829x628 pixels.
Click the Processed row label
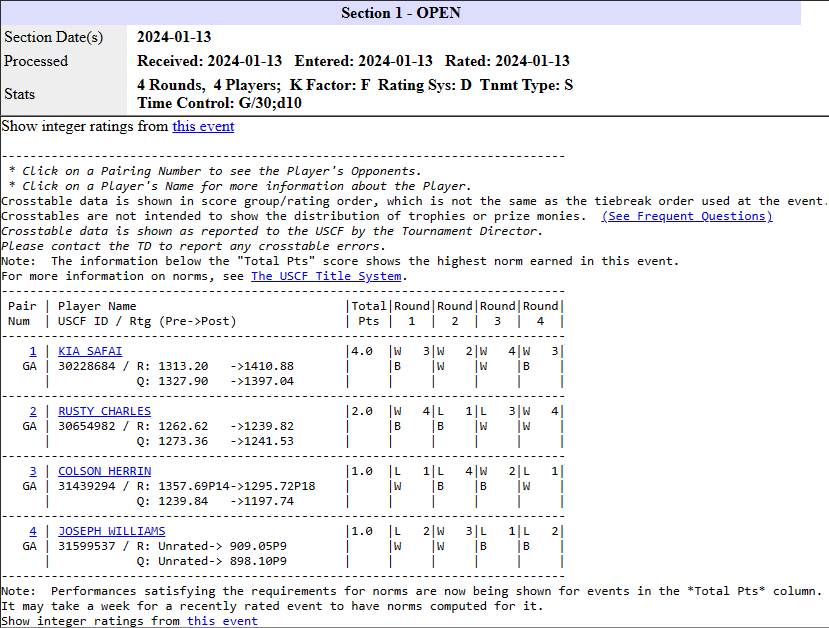tap(36, 61)
